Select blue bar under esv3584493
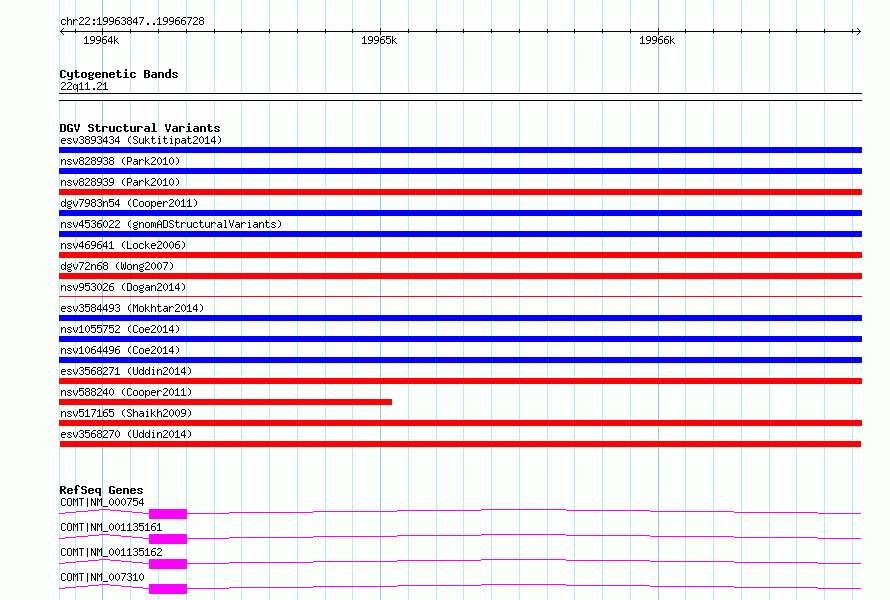Screen dimensions: 890x600 pyautogui.click(x=460, y=318)
